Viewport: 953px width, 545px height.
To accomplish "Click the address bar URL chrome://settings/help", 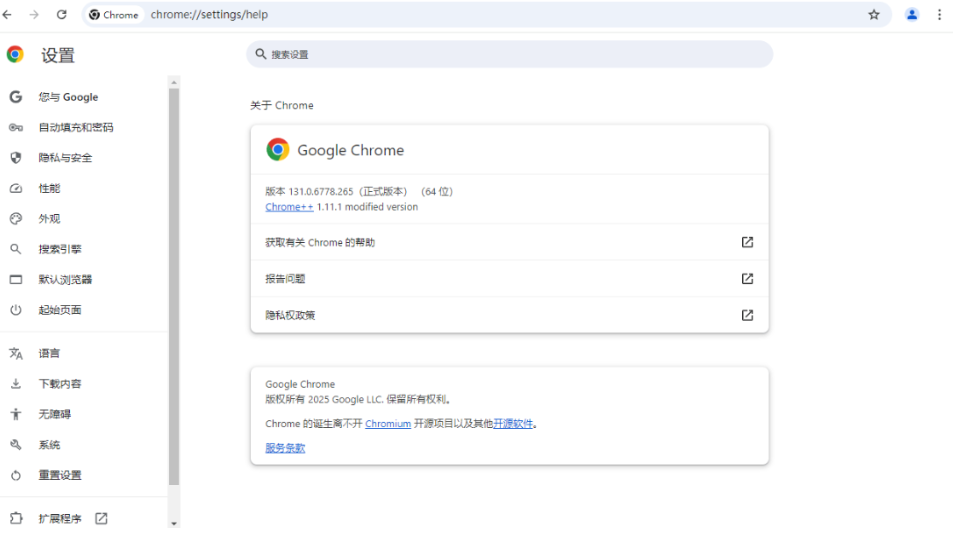I will pos(209,15).
